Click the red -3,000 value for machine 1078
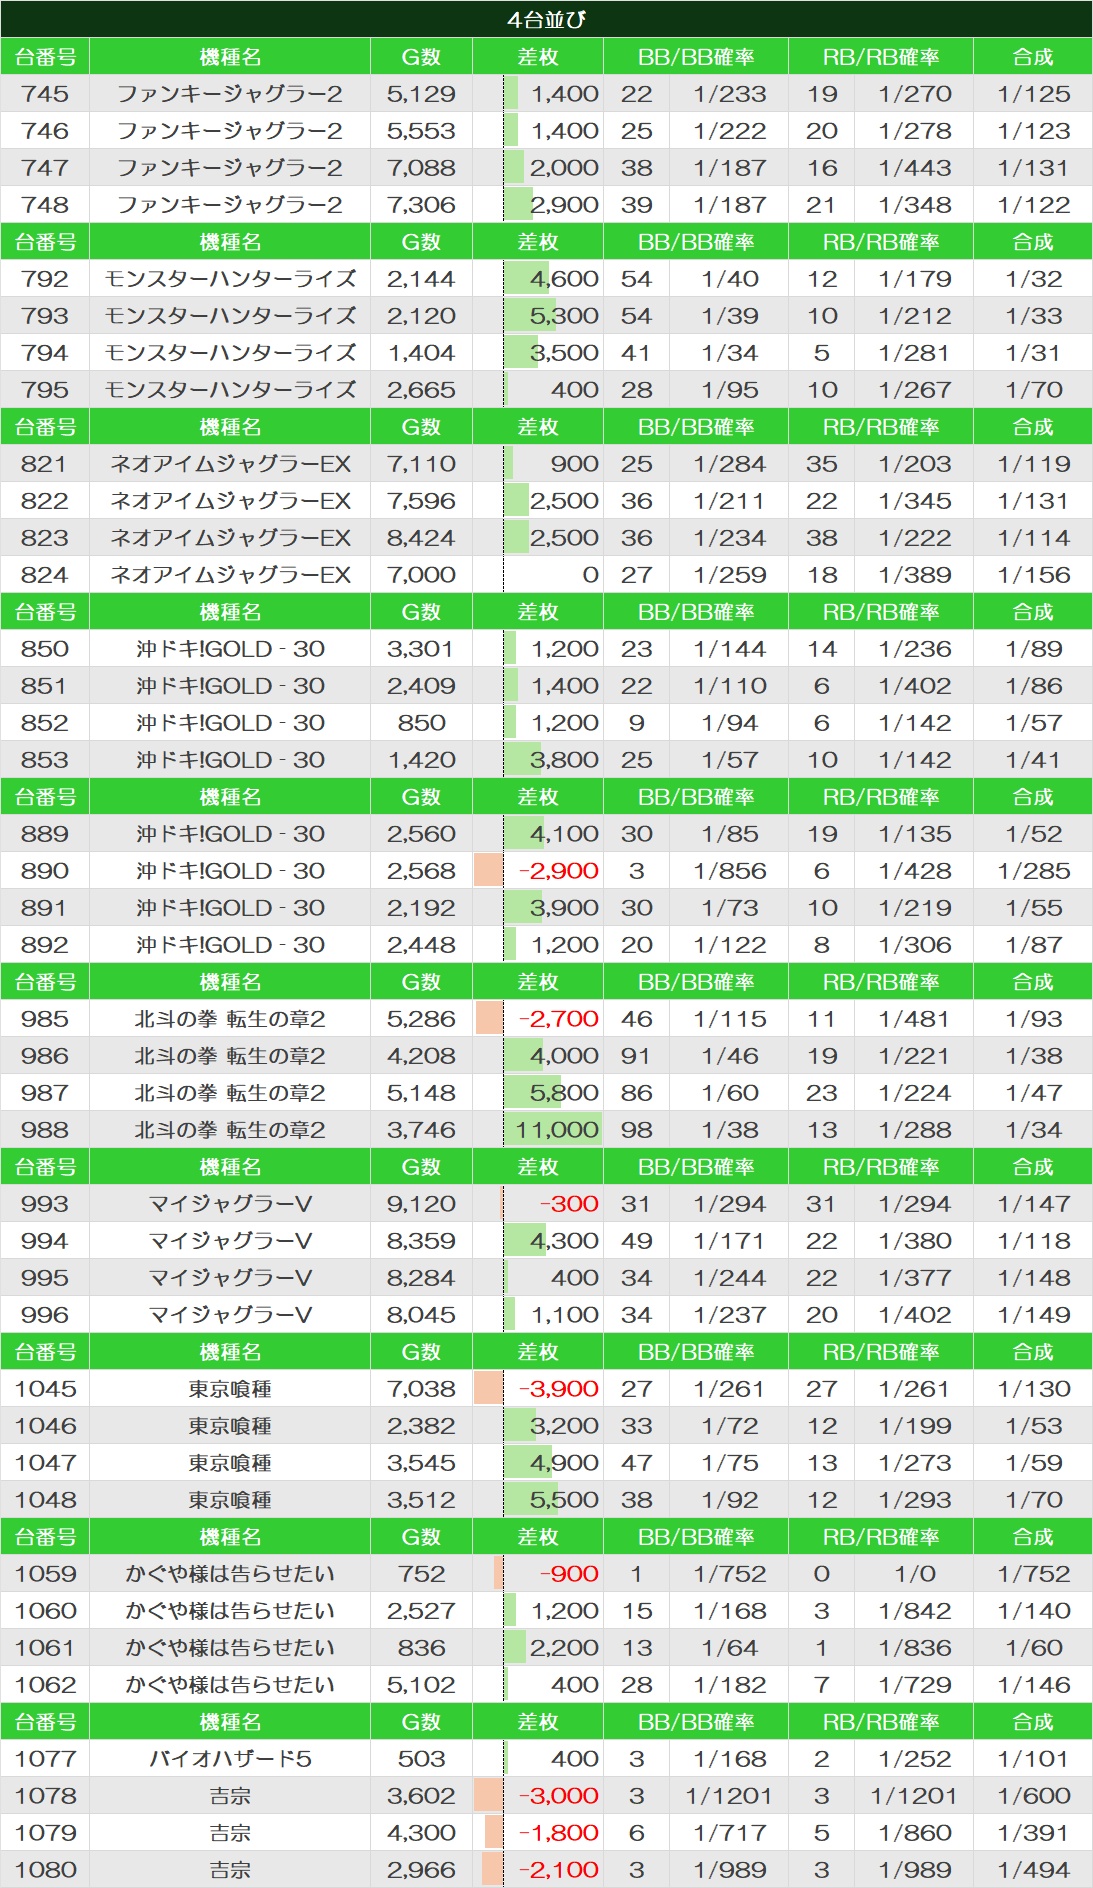 click(x=559, y=1796)
